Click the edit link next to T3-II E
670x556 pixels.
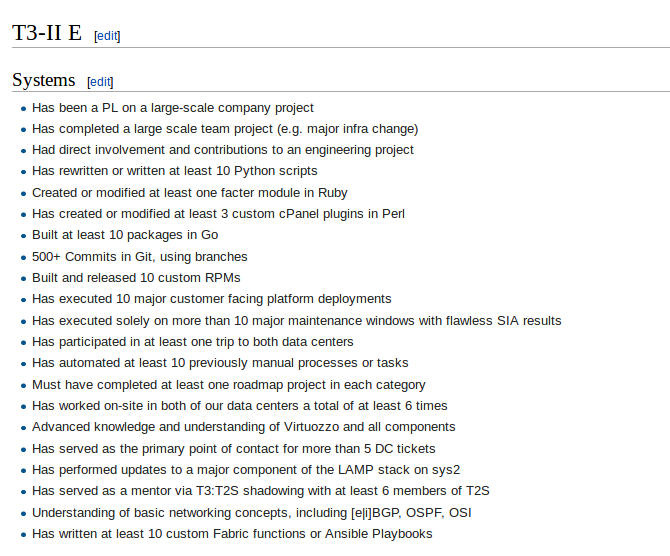click(x=107, y=36)
